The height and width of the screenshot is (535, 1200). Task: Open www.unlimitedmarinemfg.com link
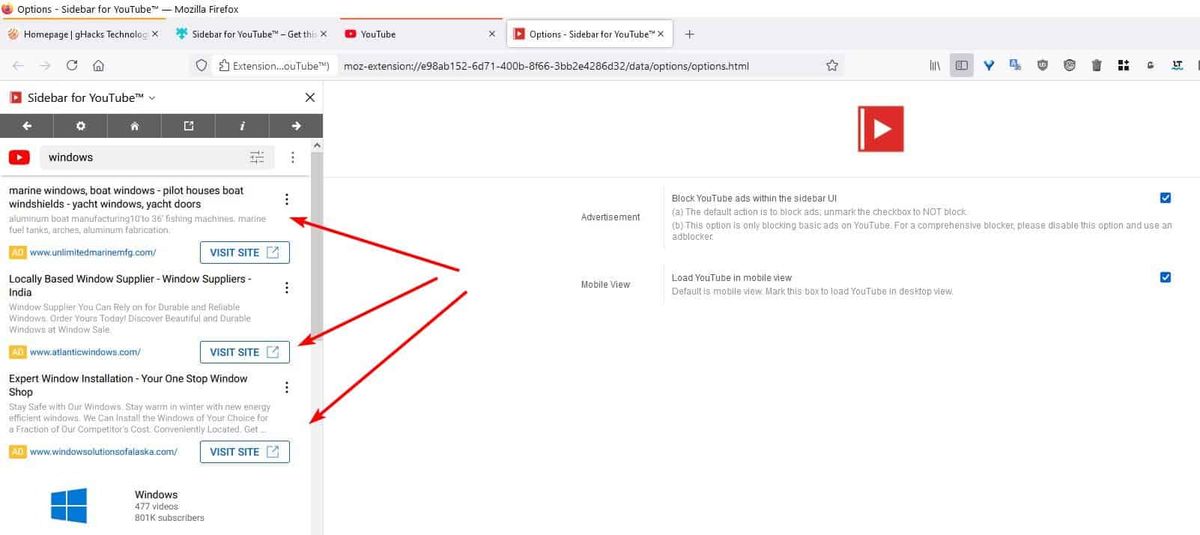click(x=93, y=253)
